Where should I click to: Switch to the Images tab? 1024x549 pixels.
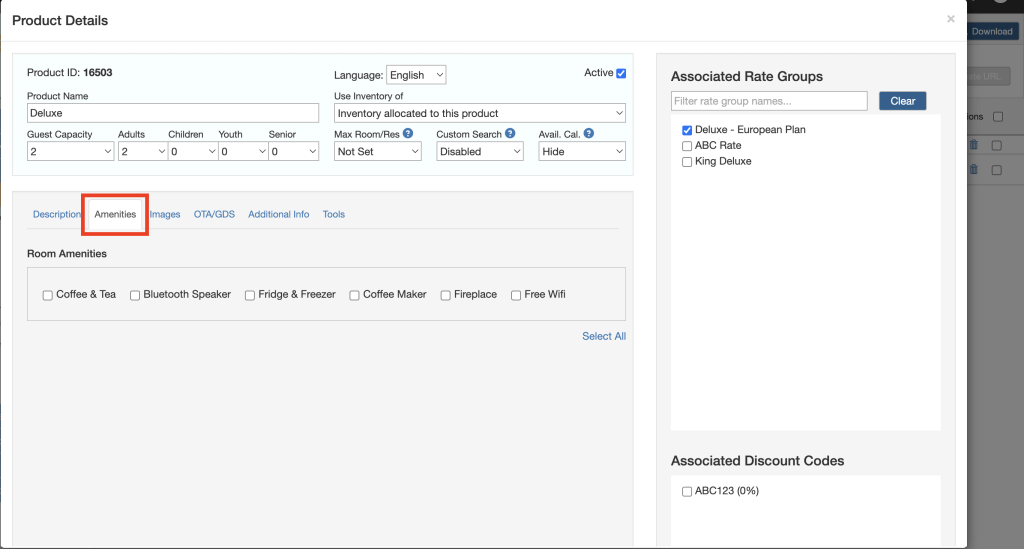point(165,214)
